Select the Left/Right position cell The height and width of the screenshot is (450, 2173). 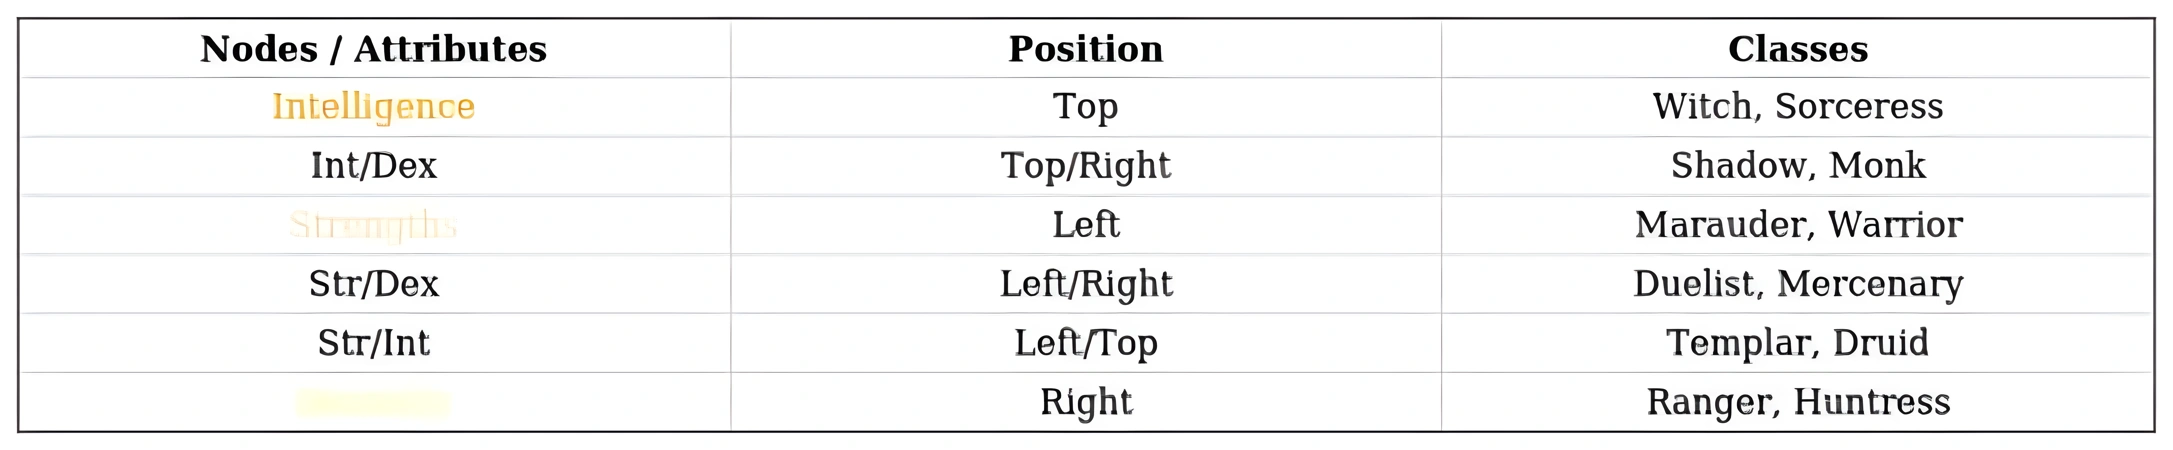pos(1086,284)
